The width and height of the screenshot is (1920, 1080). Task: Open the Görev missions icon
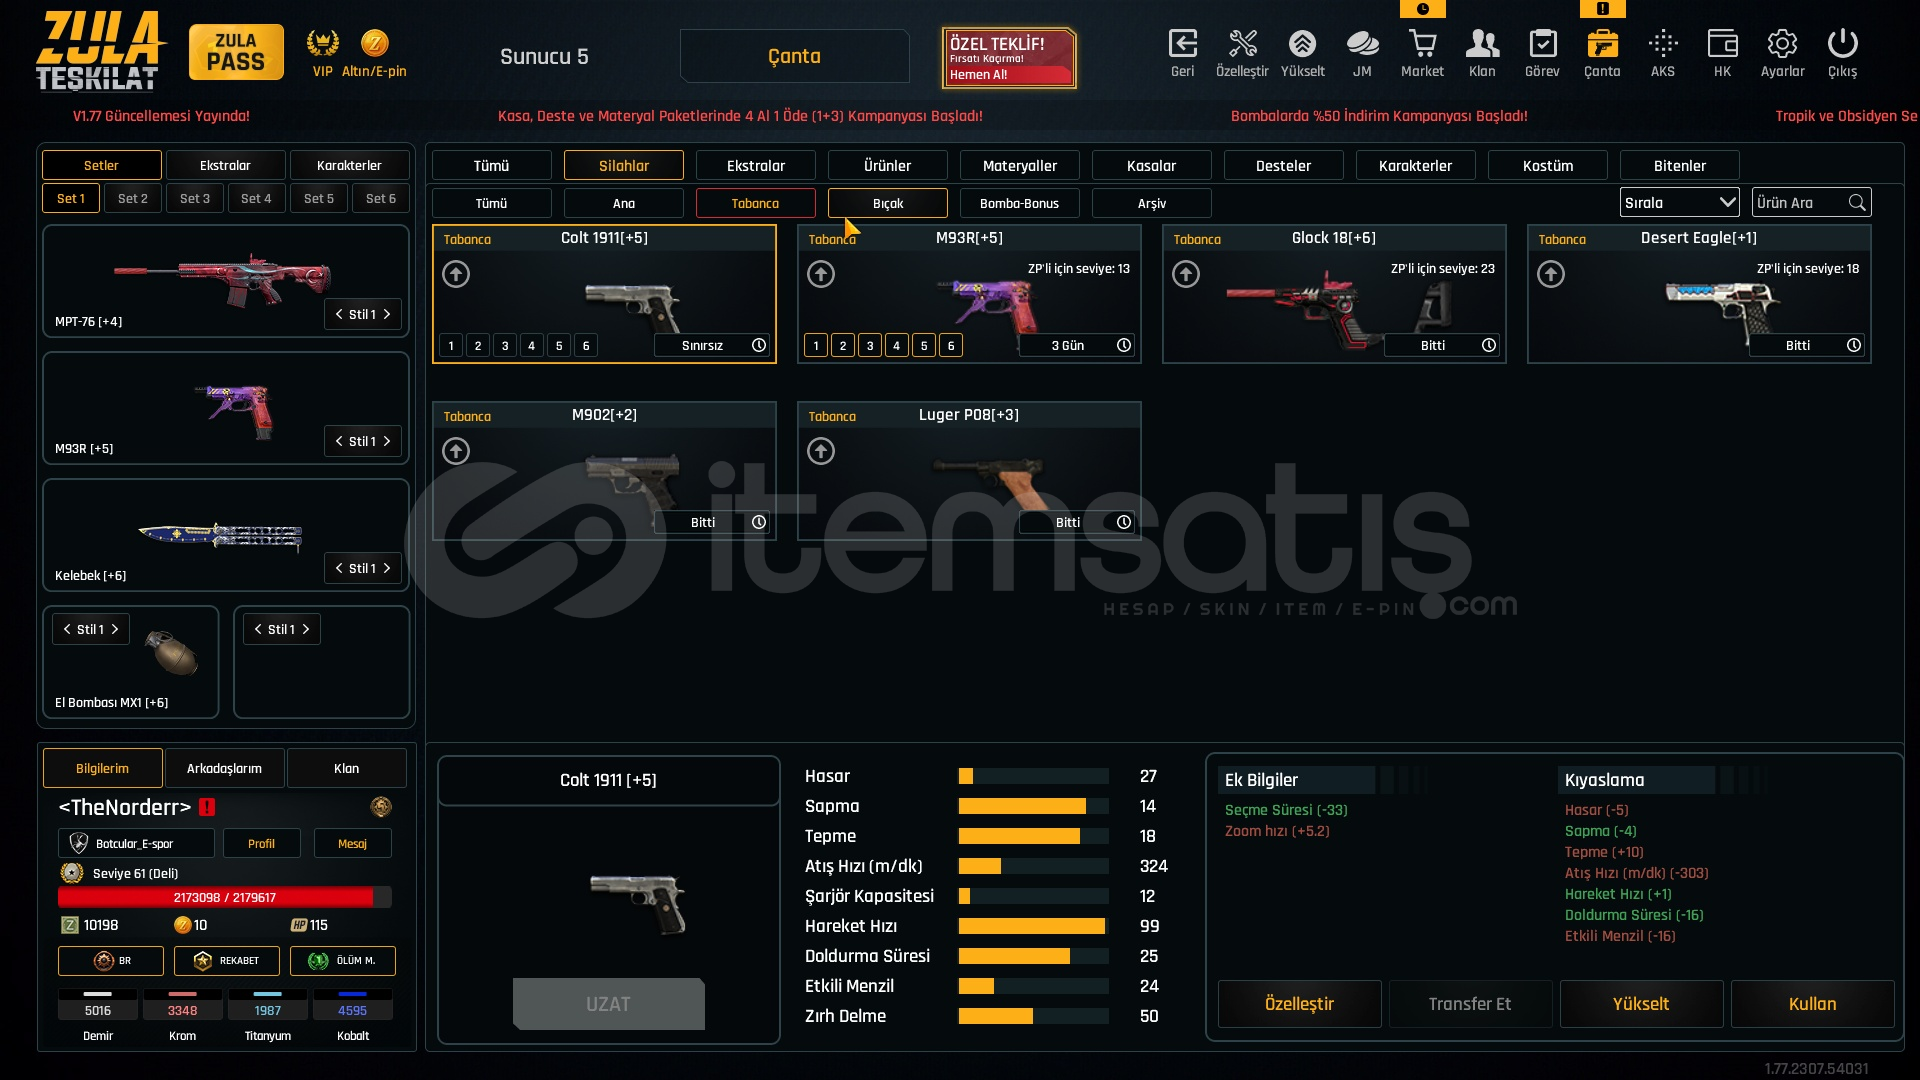[1542, 44]
